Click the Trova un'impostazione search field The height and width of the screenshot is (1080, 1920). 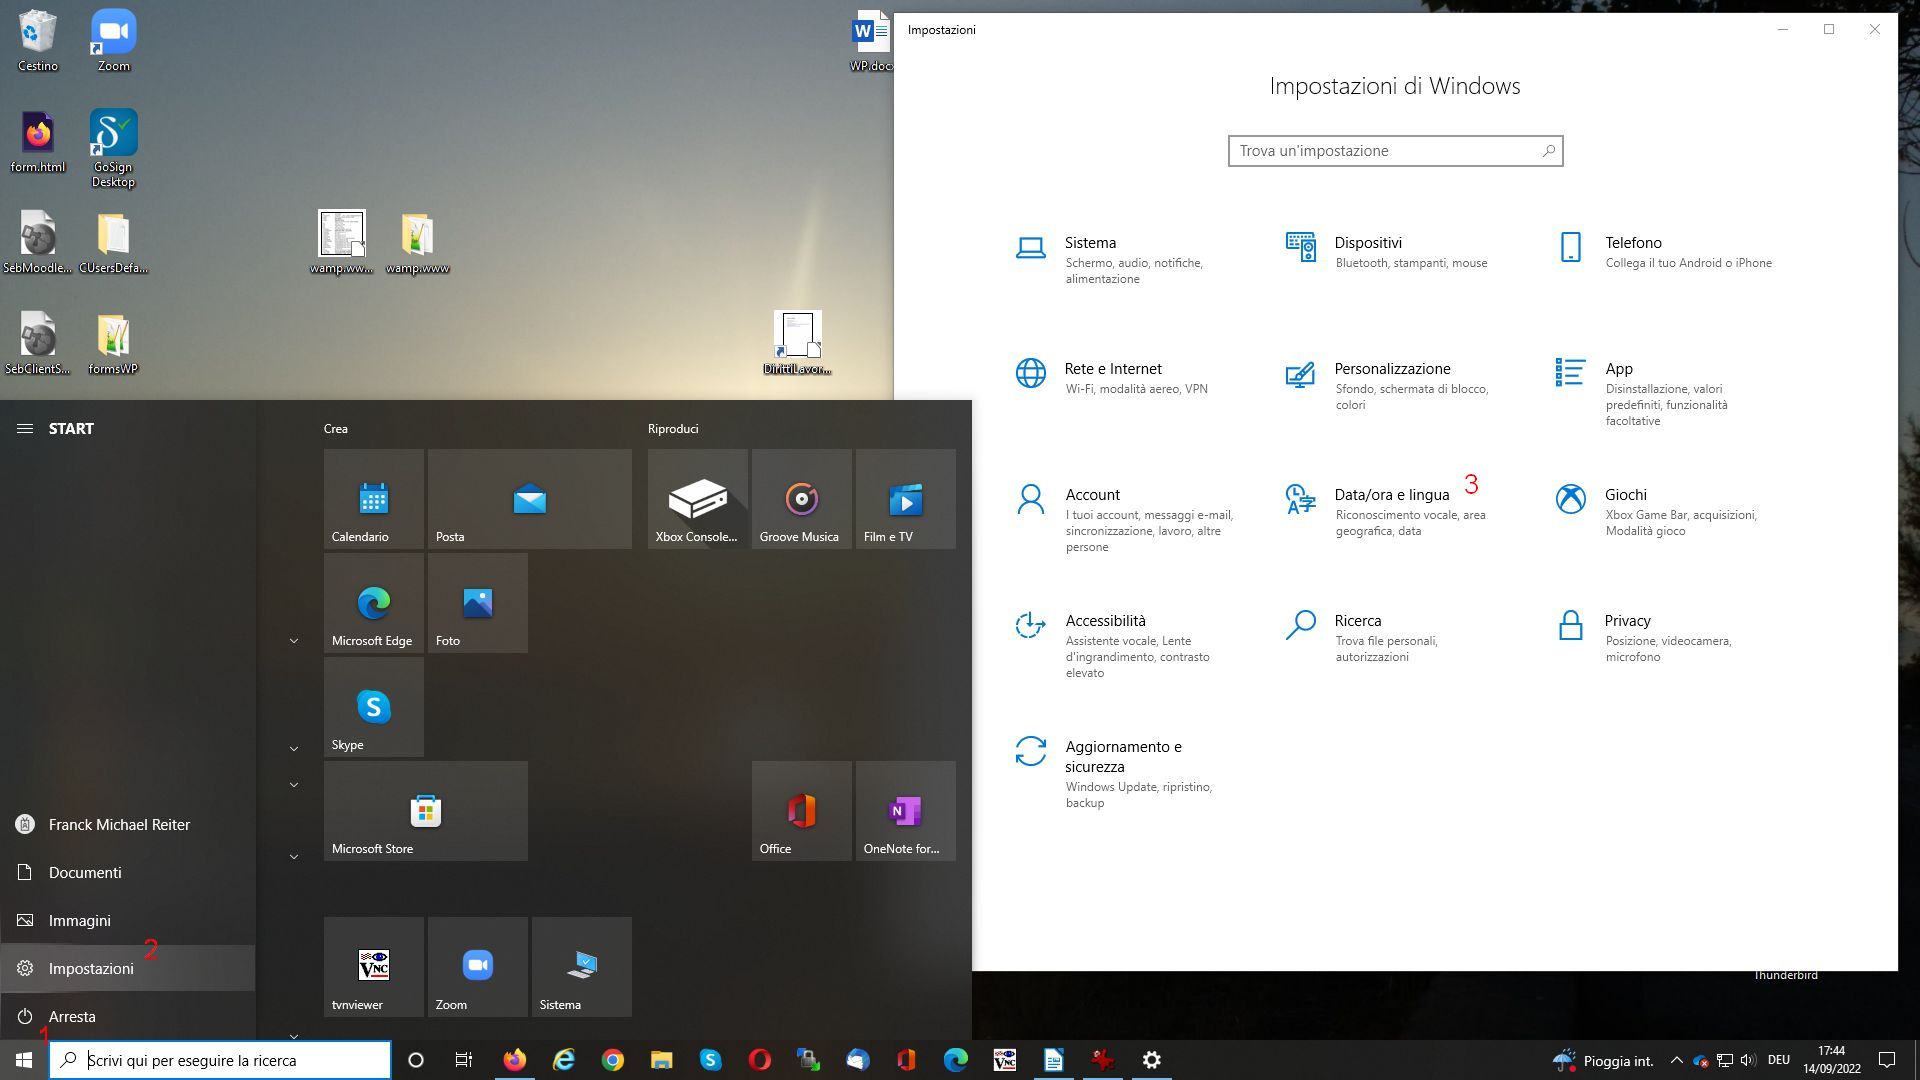click(x=1394, y=150)
